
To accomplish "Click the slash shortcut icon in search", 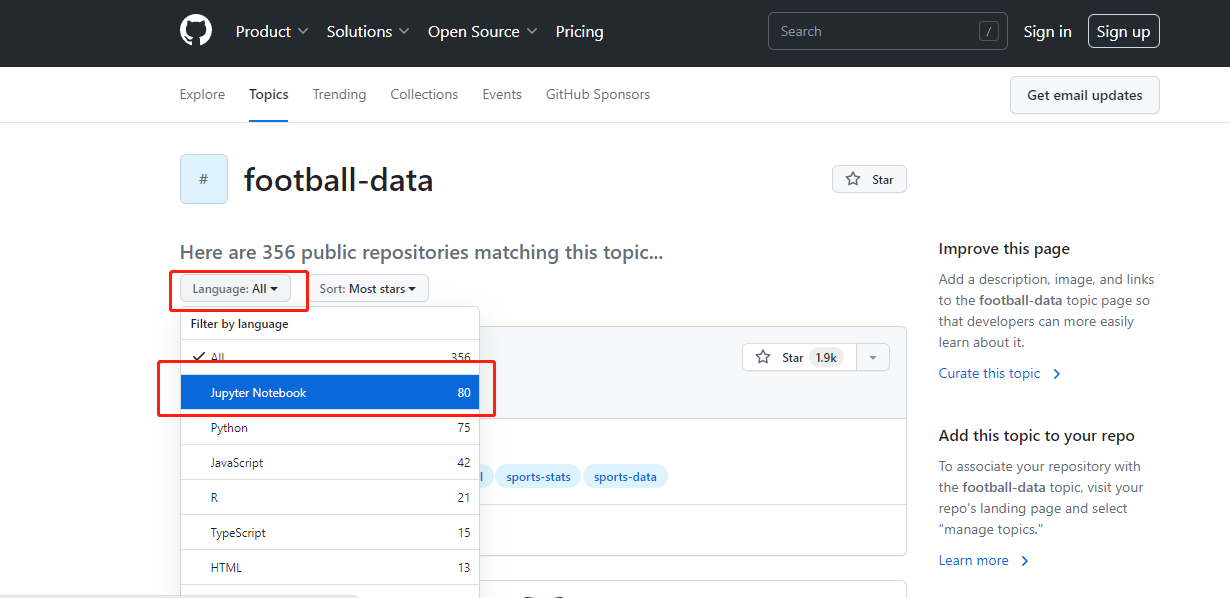I will (989, 31).
